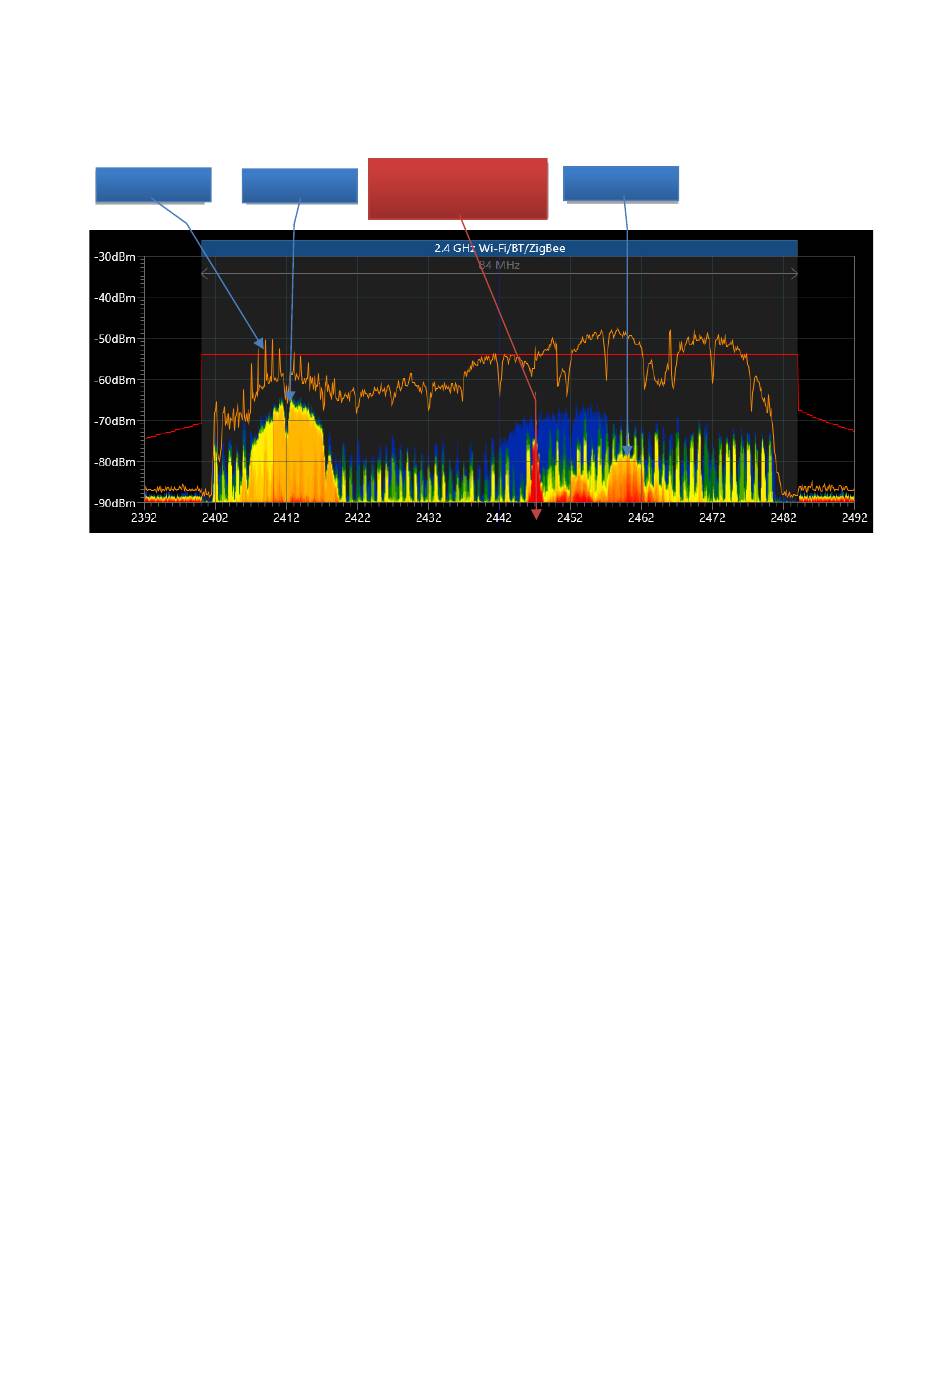This screenshot has height=1398, width=950.
Task: Select the 2432 frequency tick label
Action: click(x=428, y=518)
